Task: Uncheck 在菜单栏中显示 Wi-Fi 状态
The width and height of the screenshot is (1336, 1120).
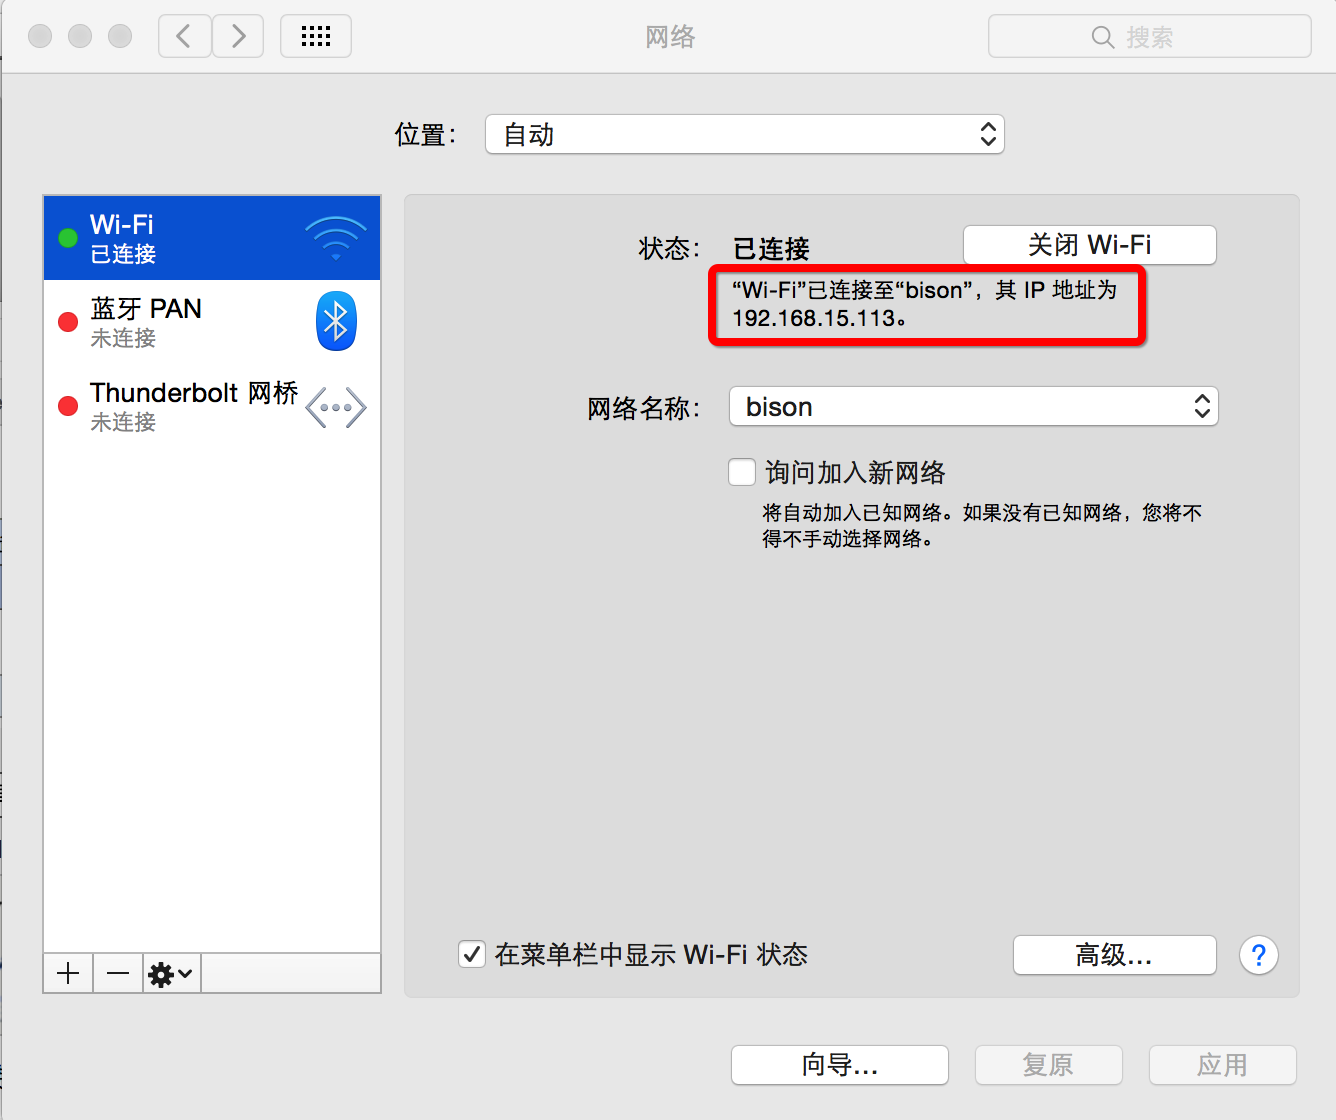Action: click(472, 954)
